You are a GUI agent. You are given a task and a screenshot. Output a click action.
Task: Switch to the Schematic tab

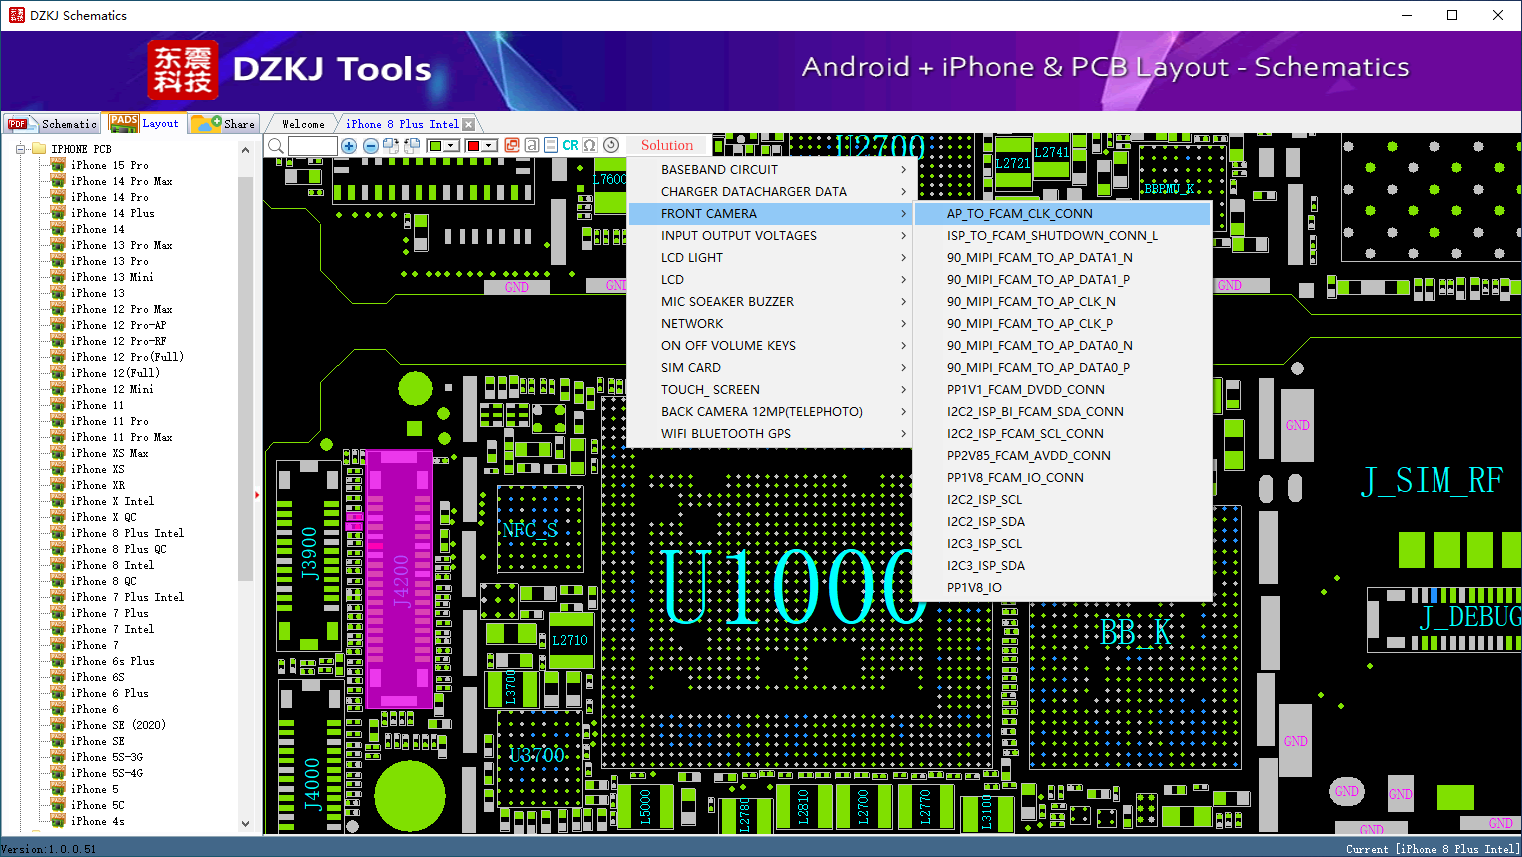point(52,124)
